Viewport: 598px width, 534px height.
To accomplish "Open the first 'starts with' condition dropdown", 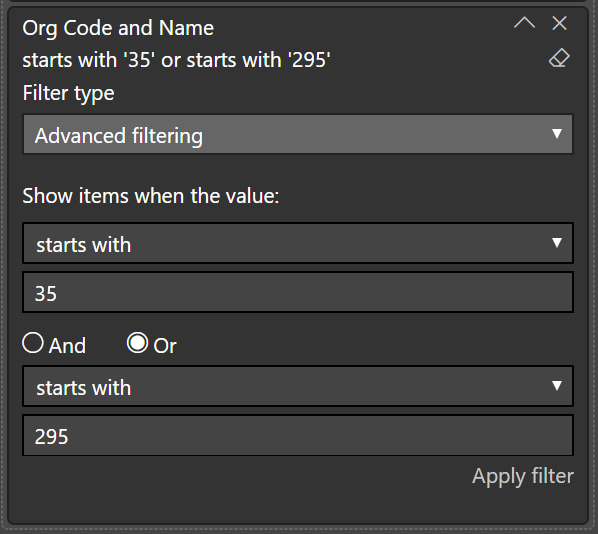I will pyautogui.click(x=298, y=243).
